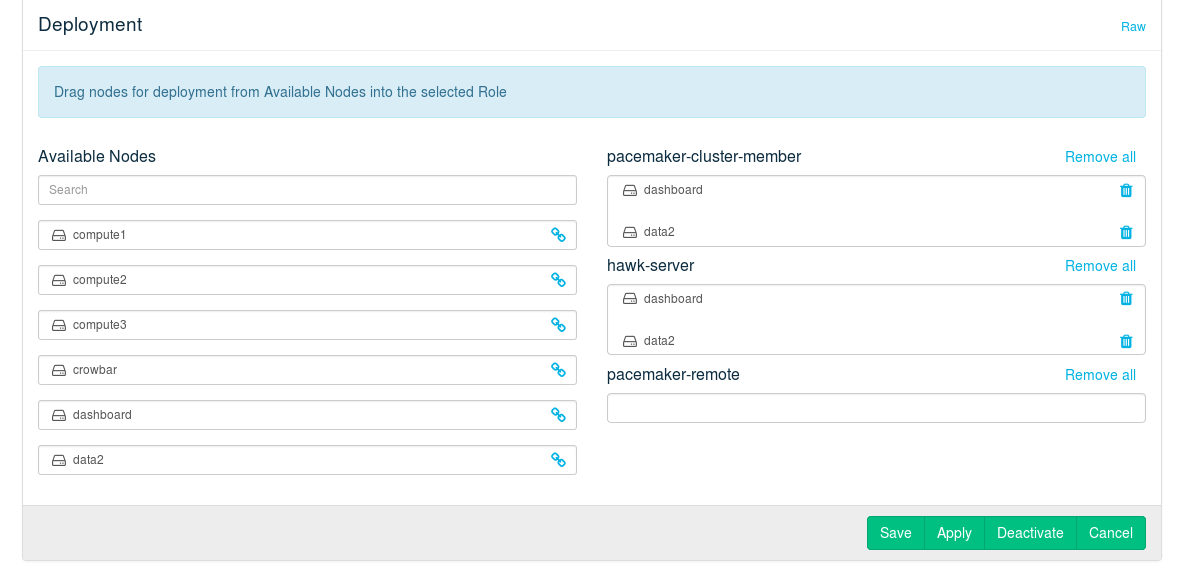Remove data2 from hawk-server using trash icon
This screenshot has width=1183, height=581.
[x=1126, y=341]
